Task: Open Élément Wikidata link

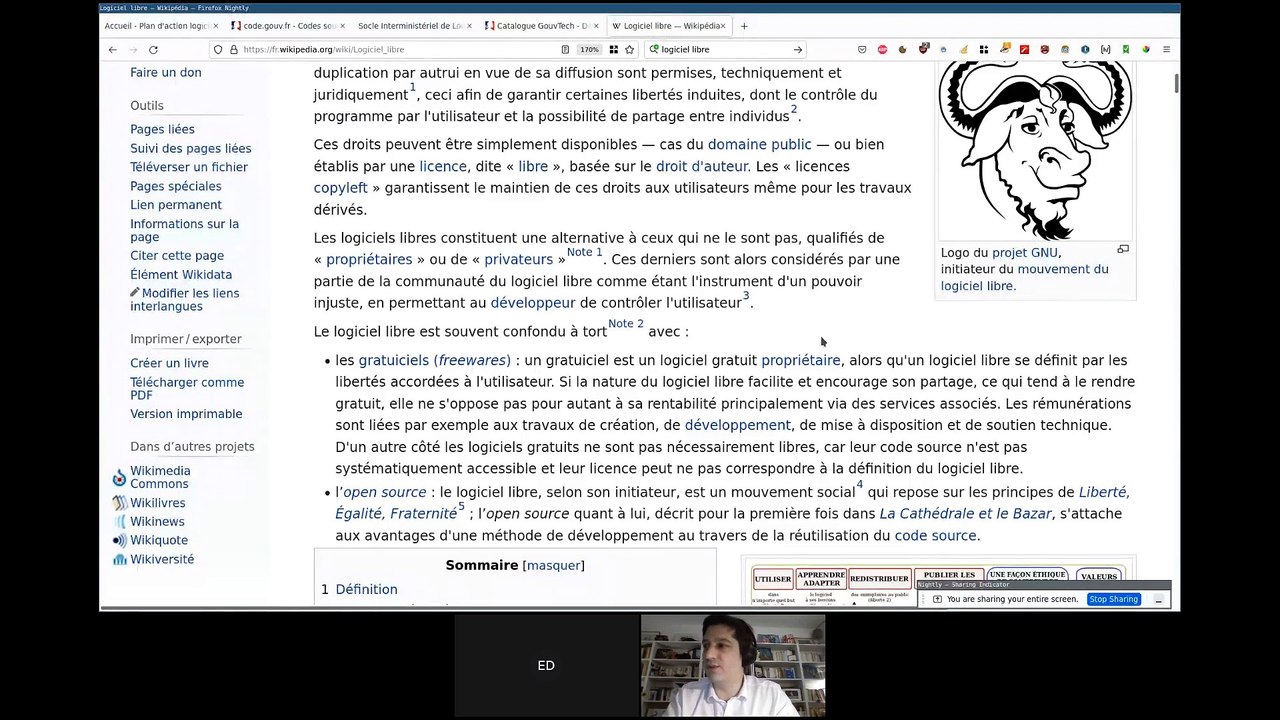Action: point(180,274)
